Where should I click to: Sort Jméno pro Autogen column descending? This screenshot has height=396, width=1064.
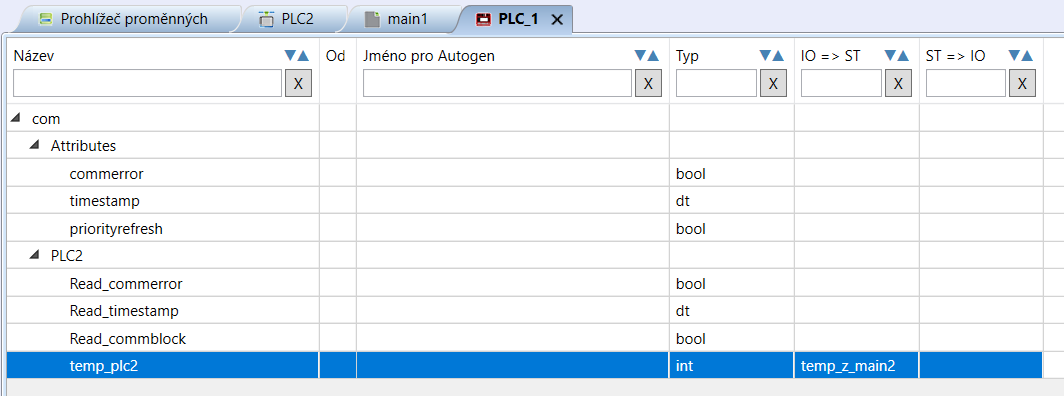[x=640, y=56]
